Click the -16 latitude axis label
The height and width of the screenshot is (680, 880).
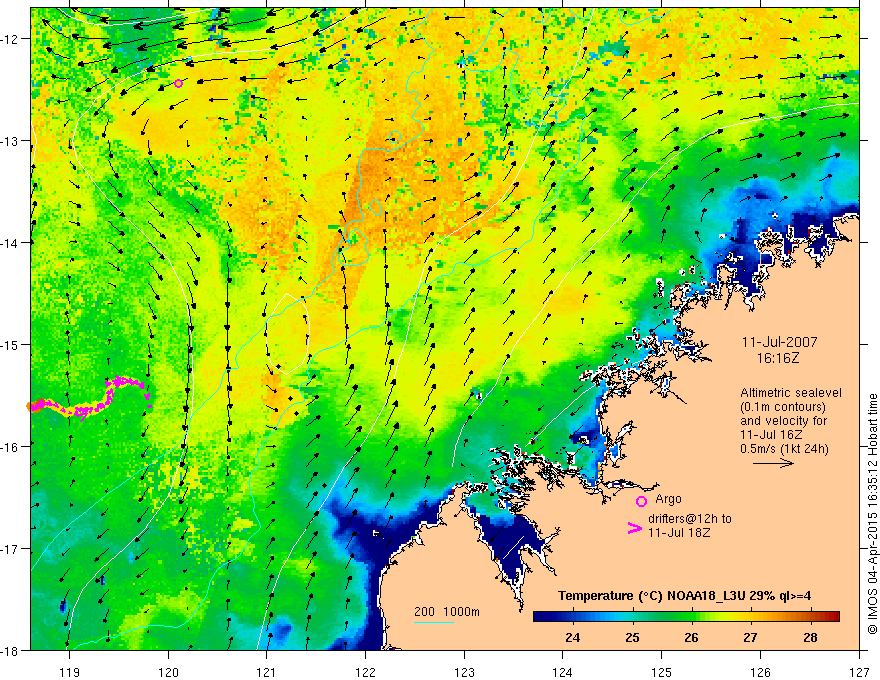point(11,447)
